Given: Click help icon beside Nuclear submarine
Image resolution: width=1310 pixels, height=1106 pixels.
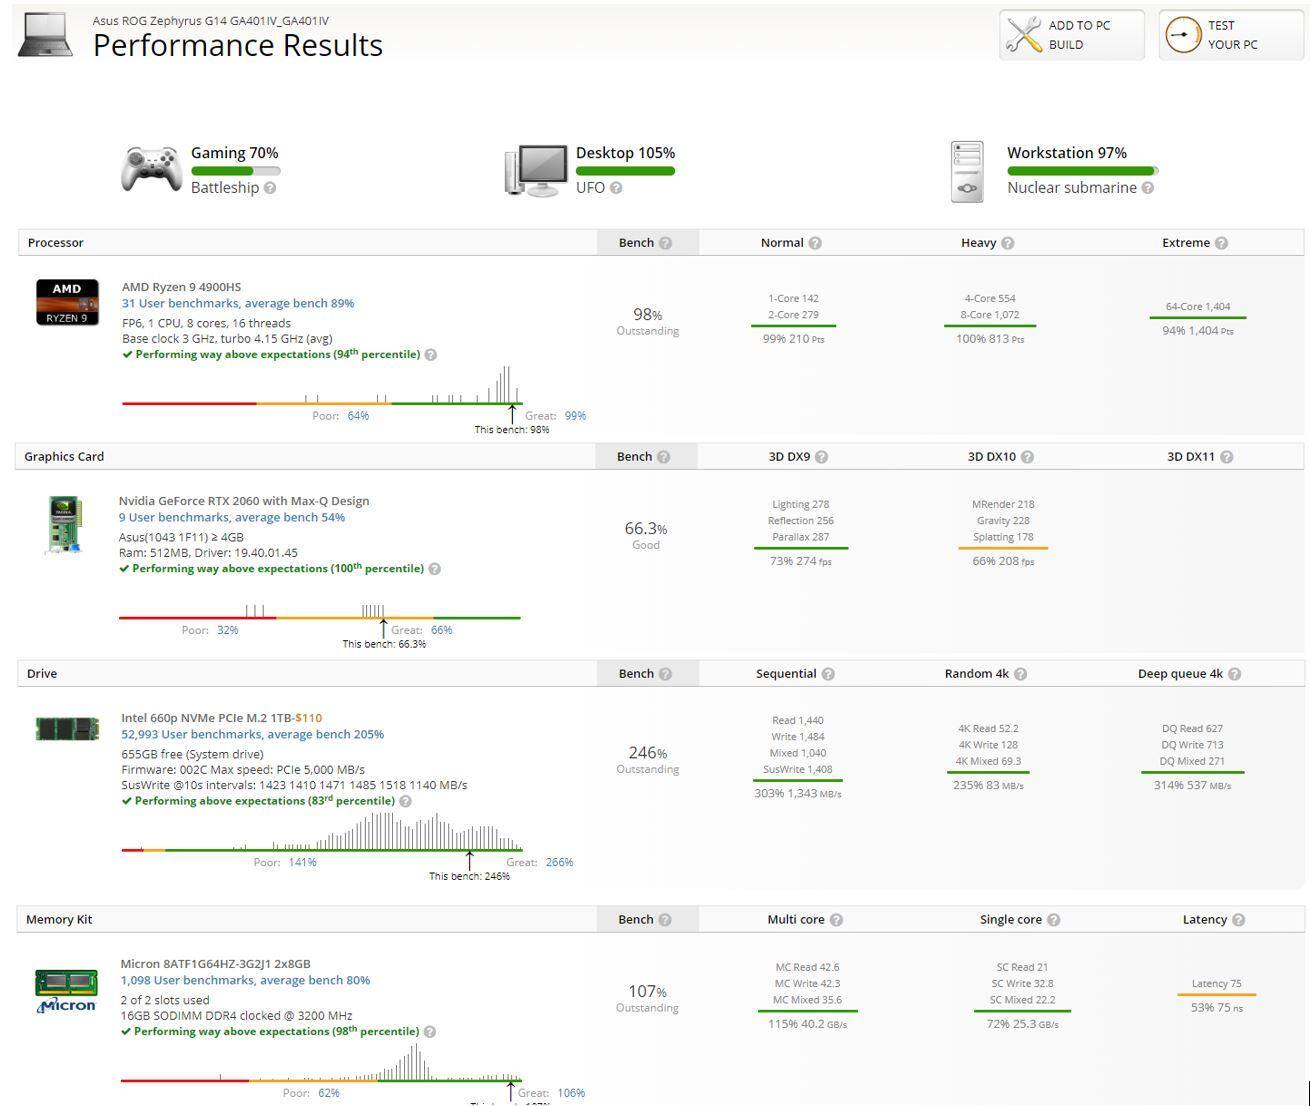Looking at the screenshot, I should tap(1148, 188).
